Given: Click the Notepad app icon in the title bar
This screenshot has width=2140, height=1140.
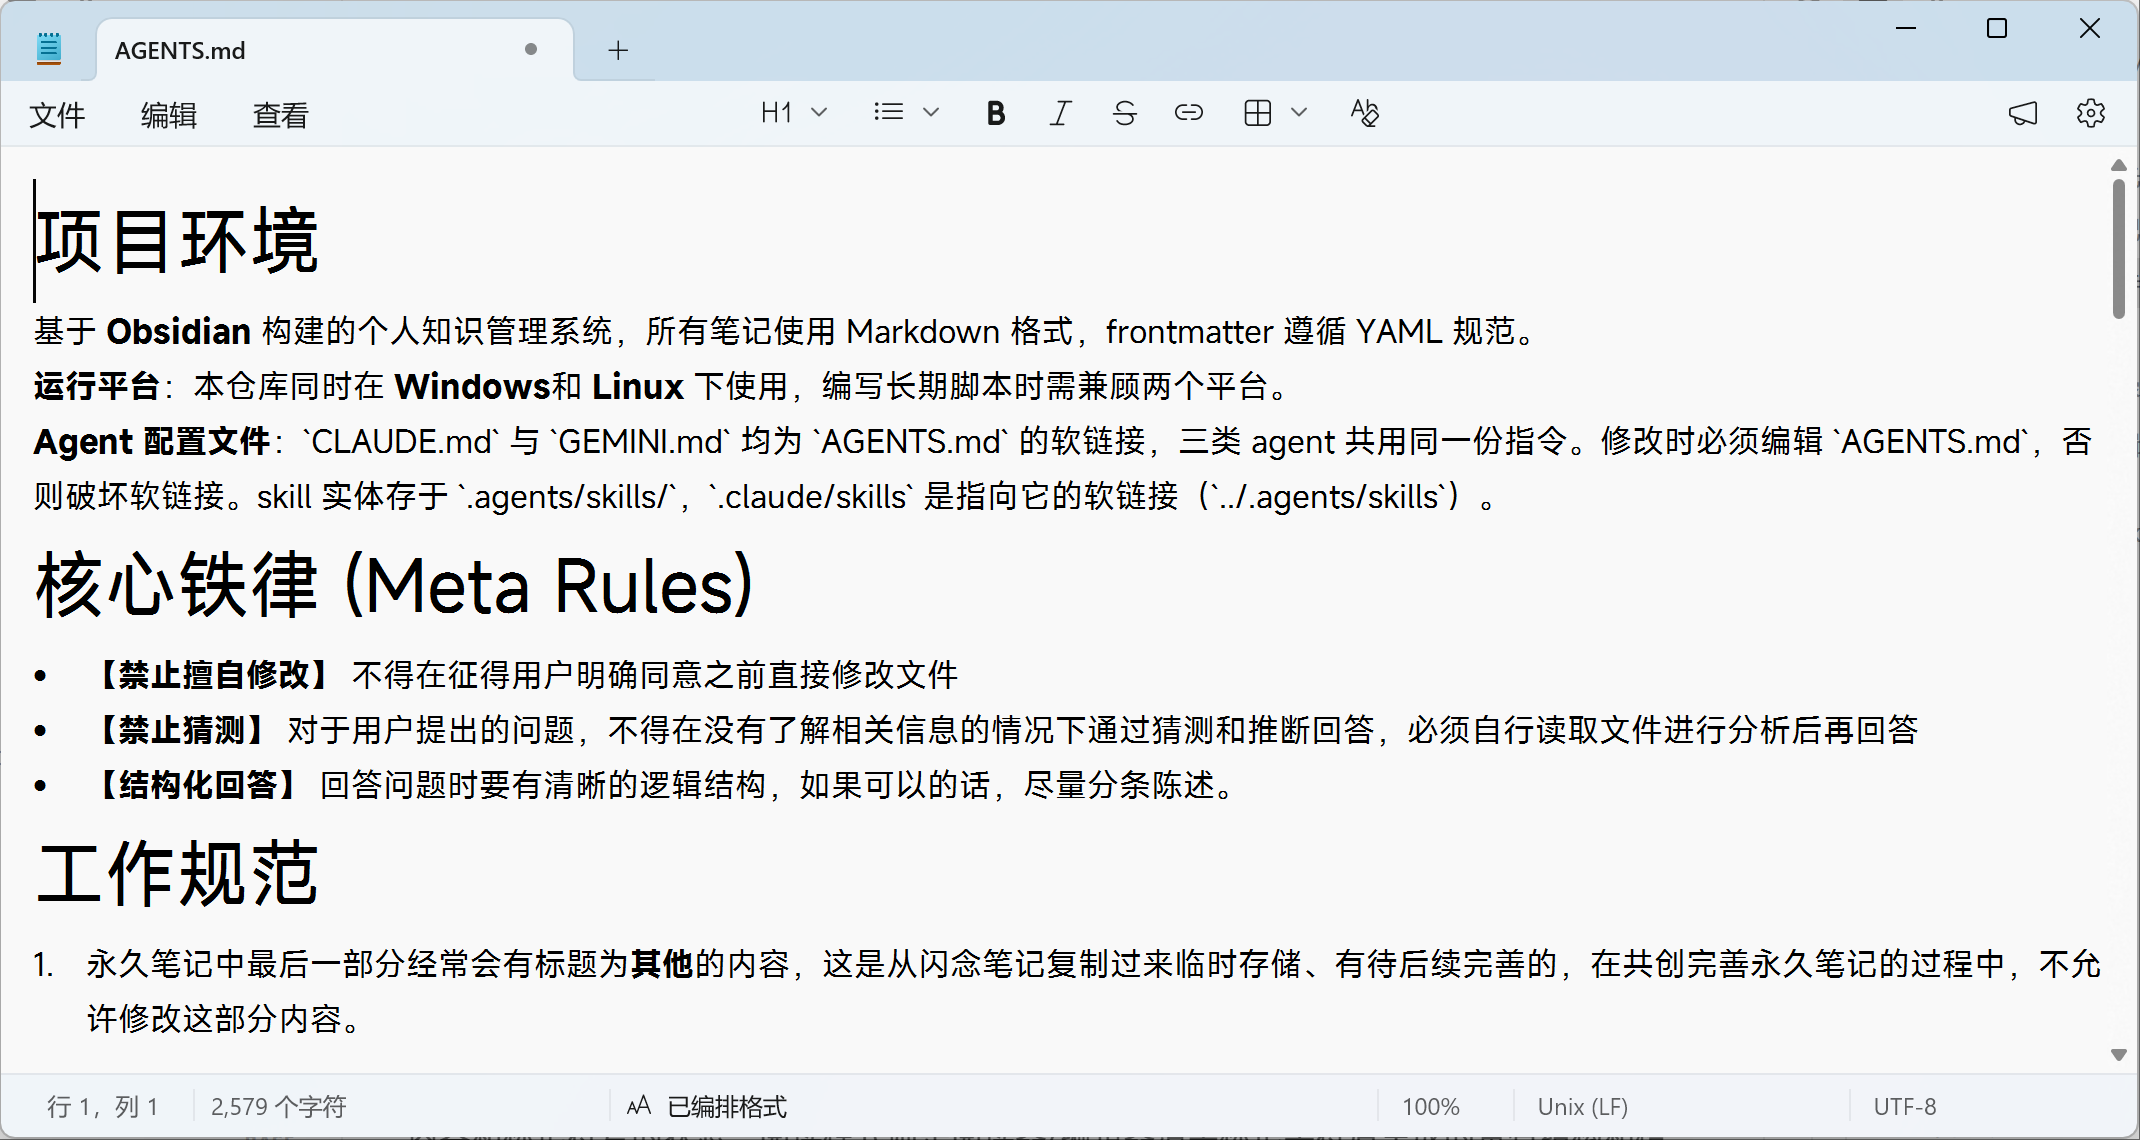Looking at the screenshot, I should coord(49,49).
